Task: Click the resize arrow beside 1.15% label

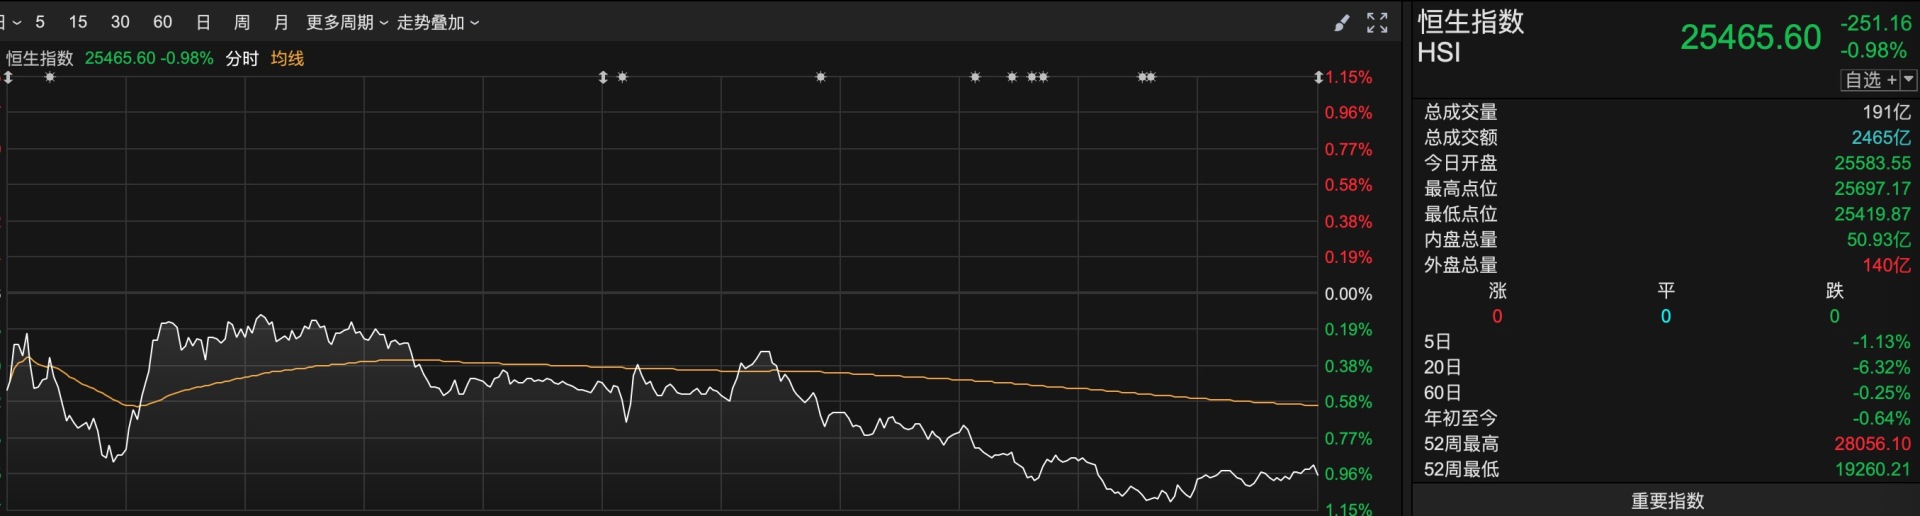Action: [1318, 77]
